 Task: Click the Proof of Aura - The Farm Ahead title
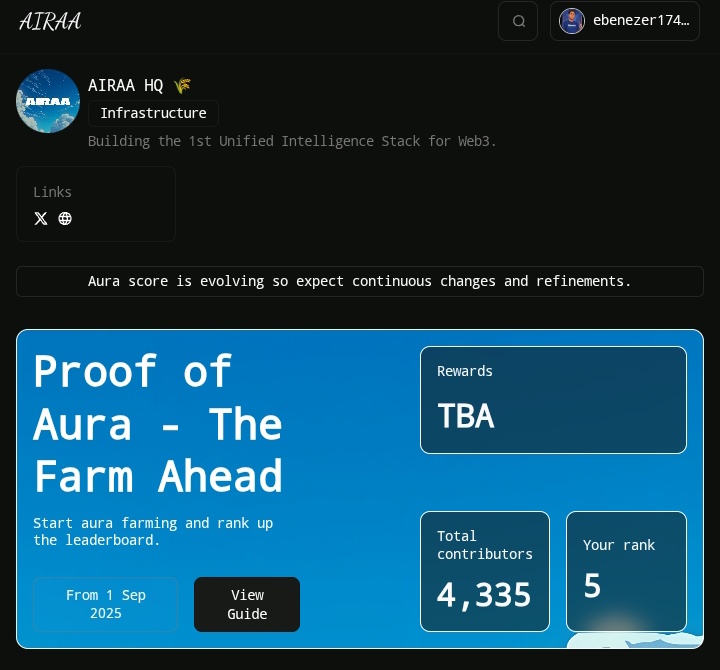pyautogui.click(x=158, y=423)
